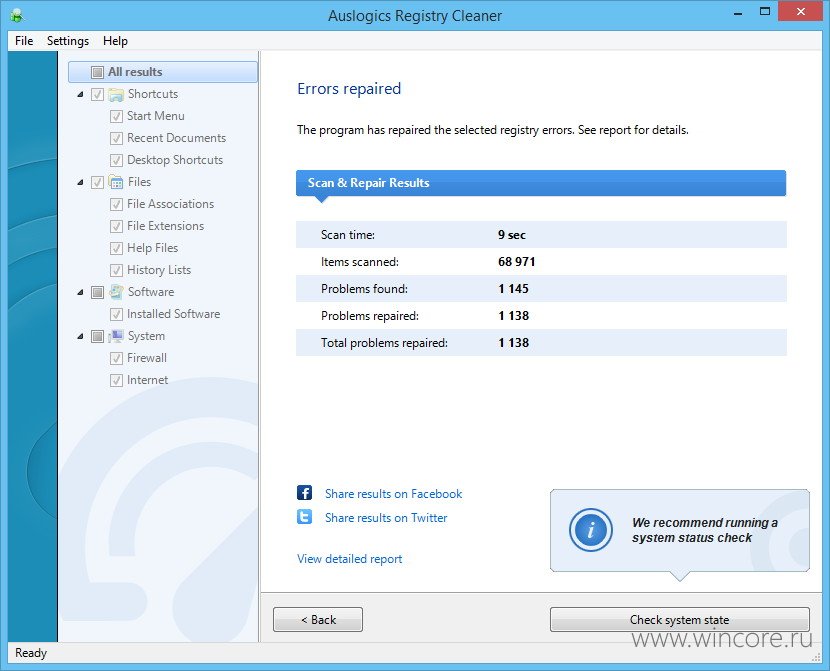Select the Internet label
Viewport: 830px width, 671px height.
147,380
